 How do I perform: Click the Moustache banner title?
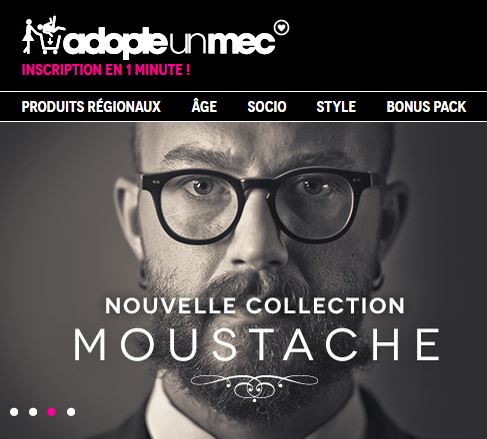[x=257, y=344]
